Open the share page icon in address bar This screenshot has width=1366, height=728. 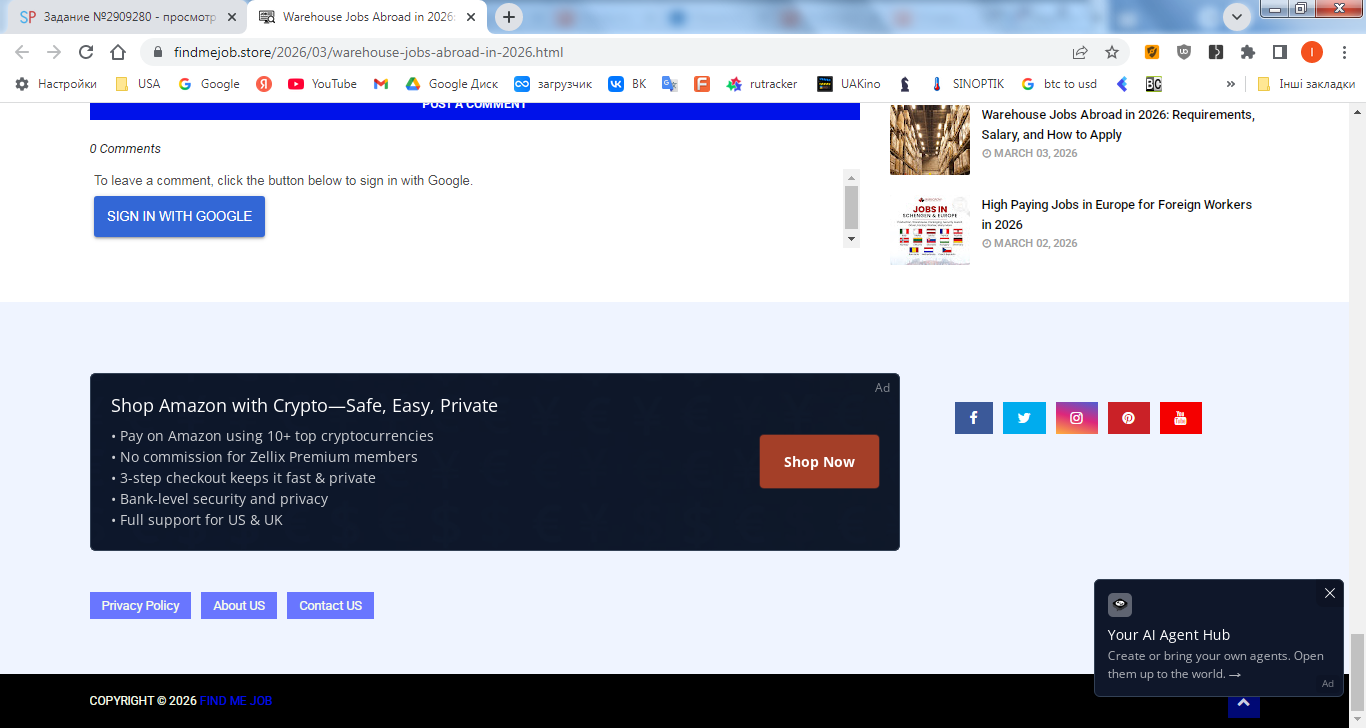1080,52
